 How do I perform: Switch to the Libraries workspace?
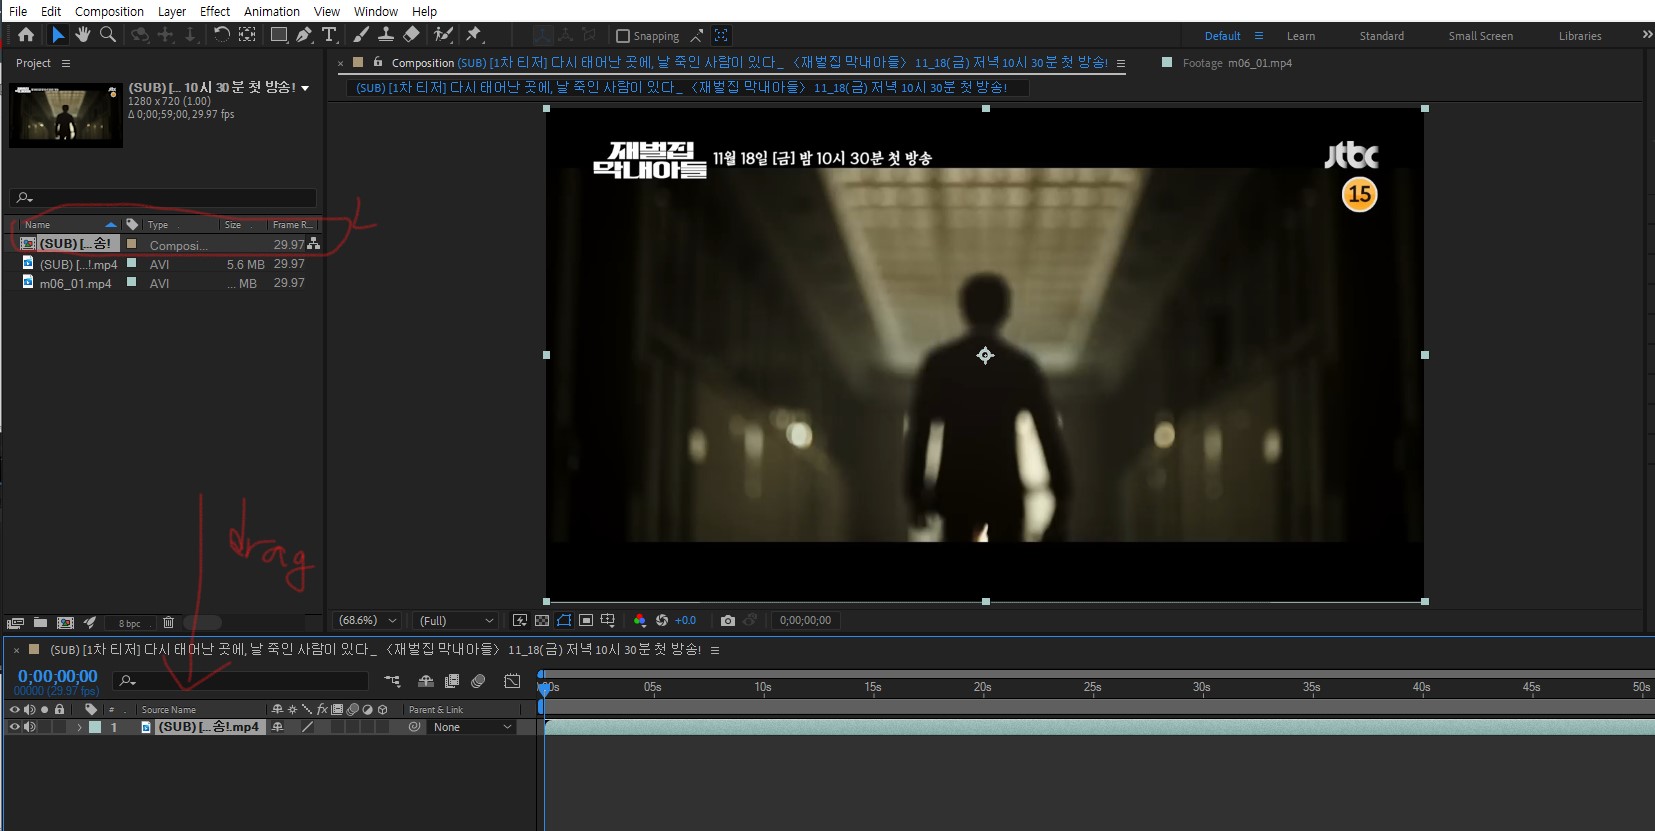(1580, 36)
